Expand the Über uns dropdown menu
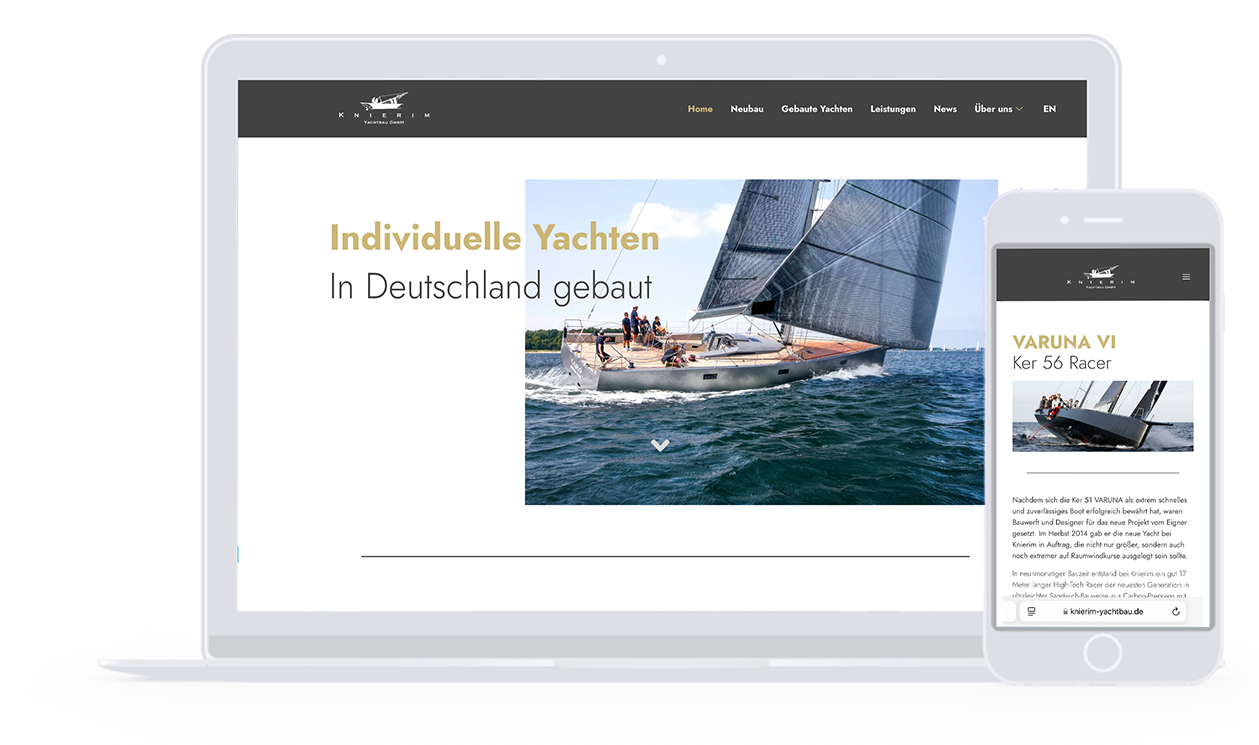1259x745 pixels. coord(998,109)
